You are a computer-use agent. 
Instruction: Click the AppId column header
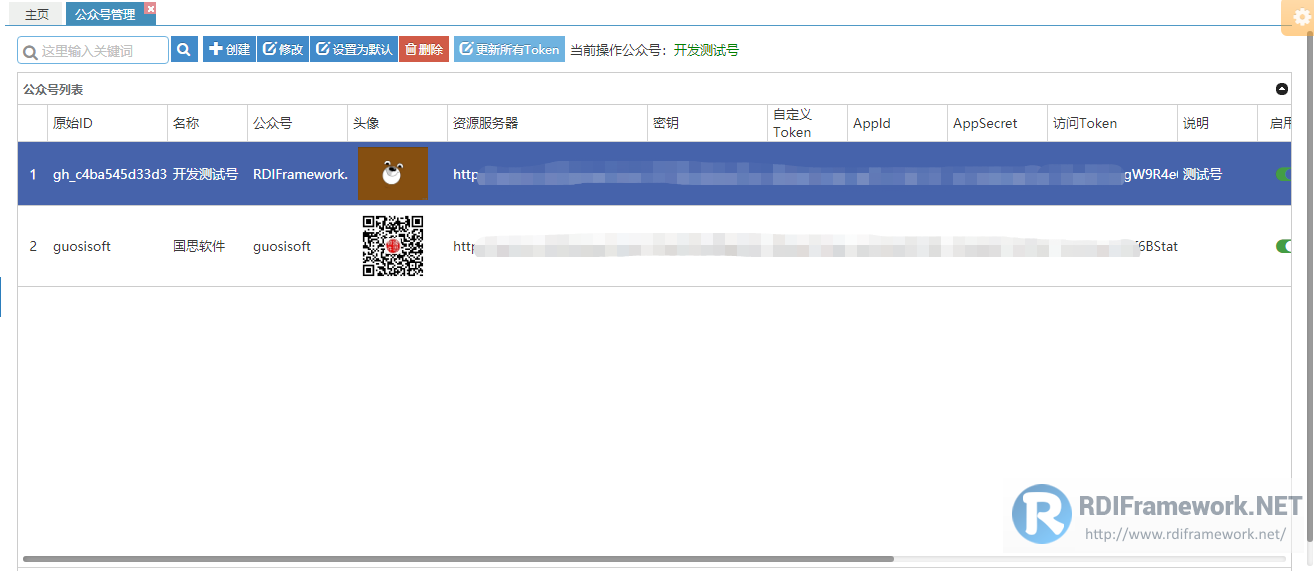pos(897,124)
